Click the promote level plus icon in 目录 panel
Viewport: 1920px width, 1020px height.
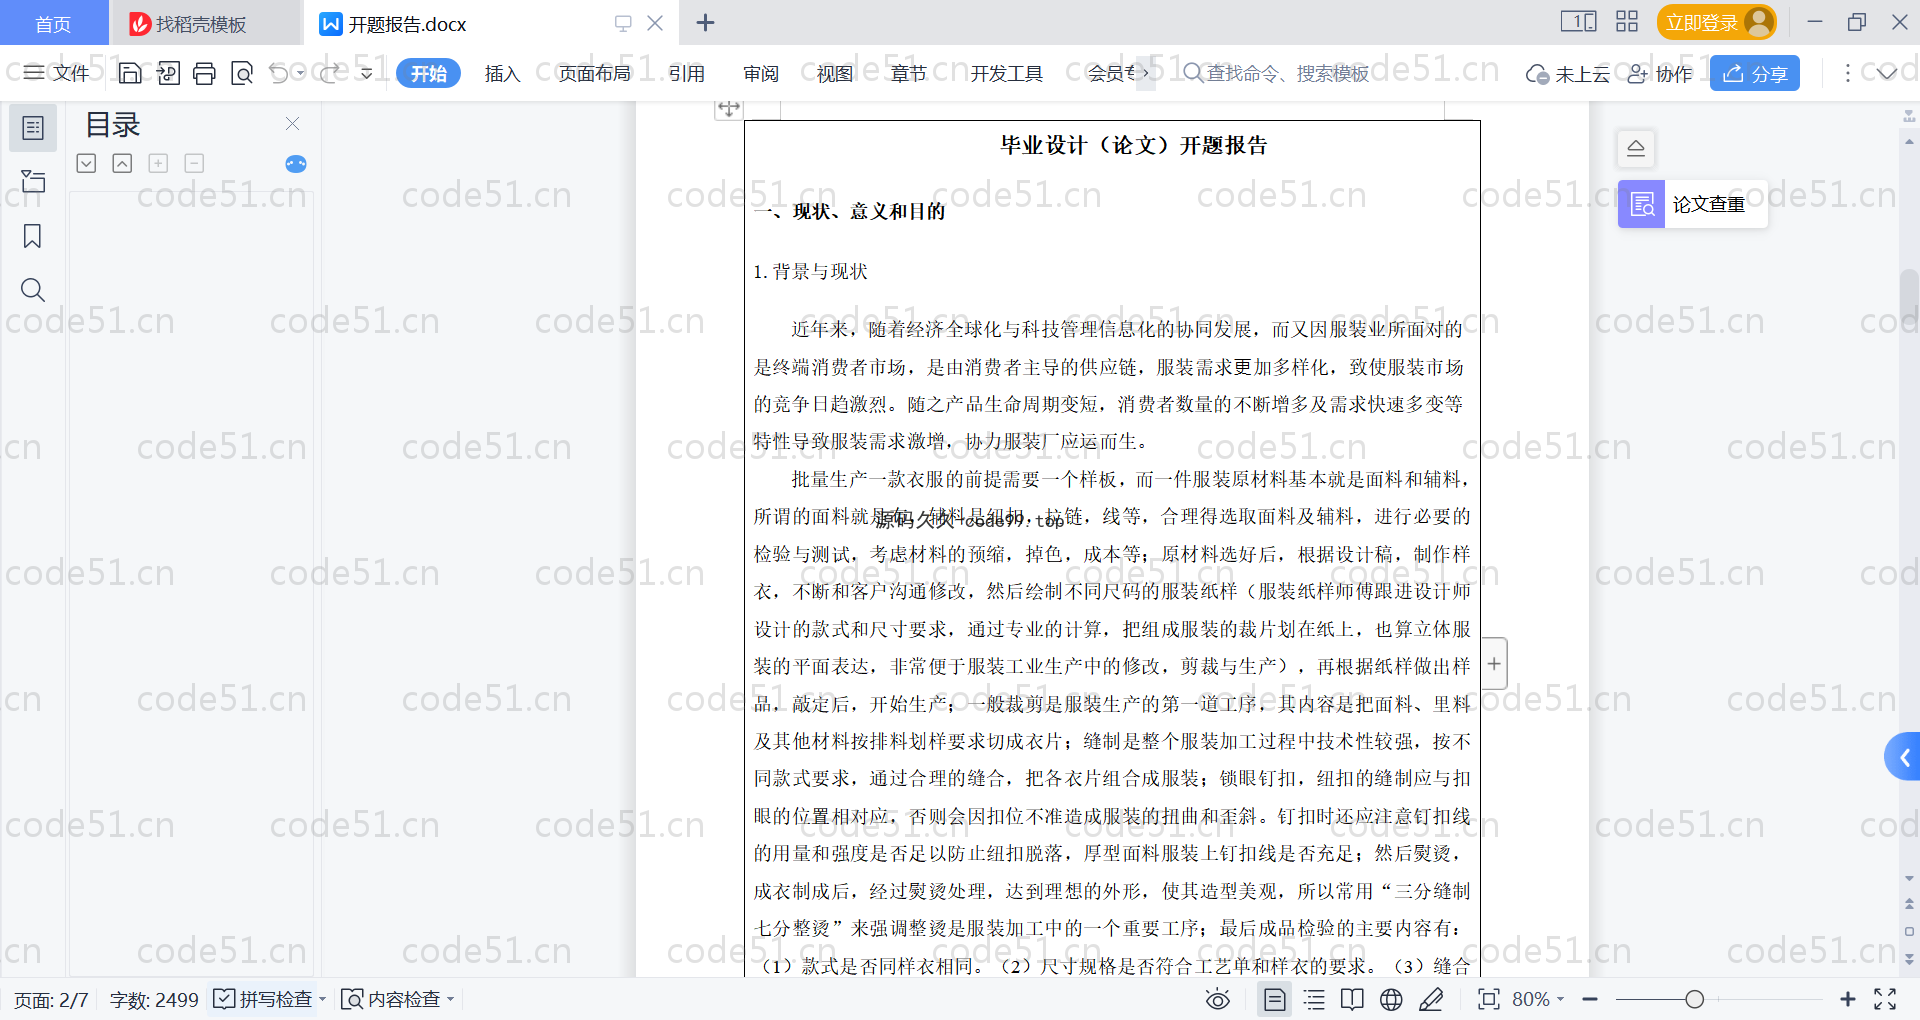(158, 163)
